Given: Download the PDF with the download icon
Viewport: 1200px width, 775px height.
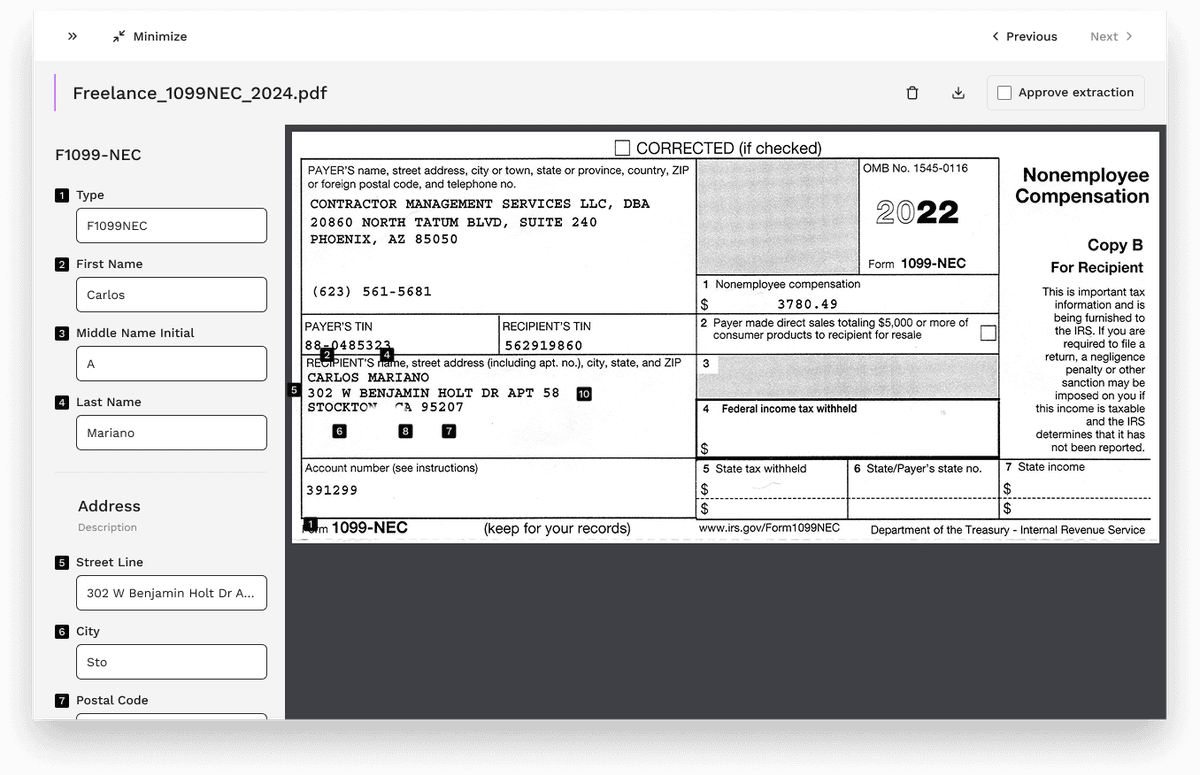Looking at the screenshot, I should point(958,93).
